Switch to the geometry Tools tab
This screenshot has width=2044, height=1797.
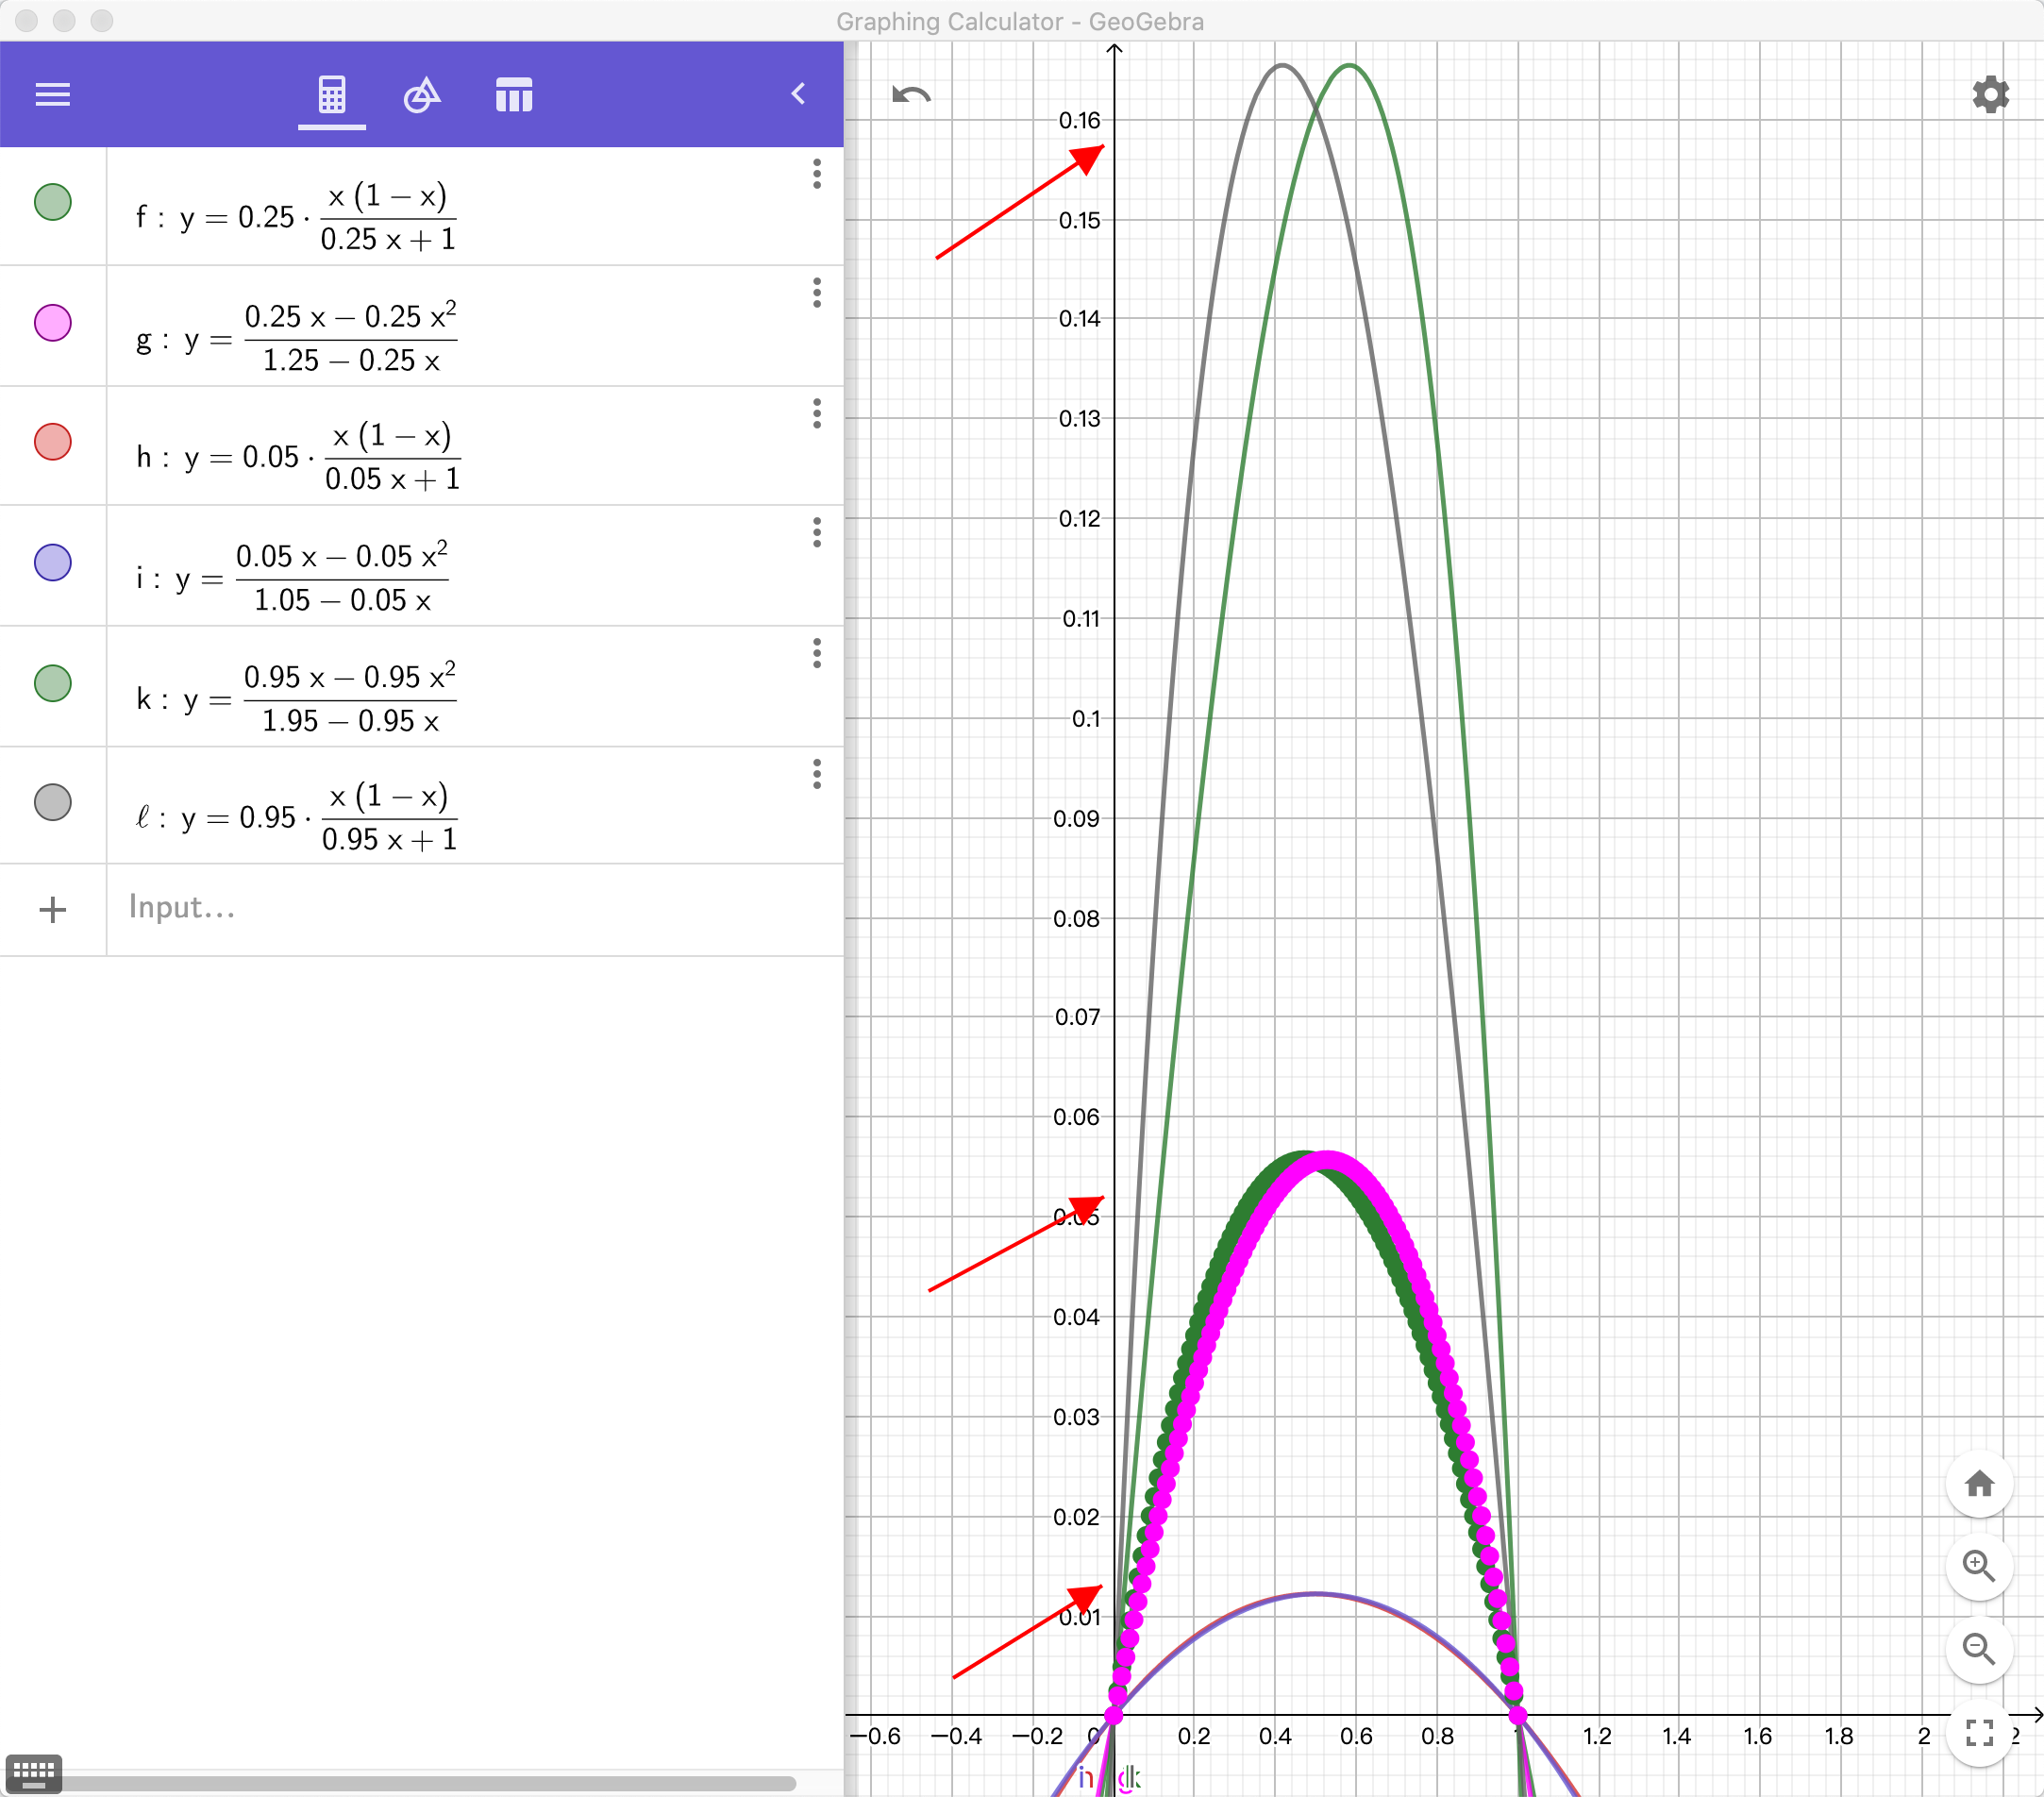[422, 96]
